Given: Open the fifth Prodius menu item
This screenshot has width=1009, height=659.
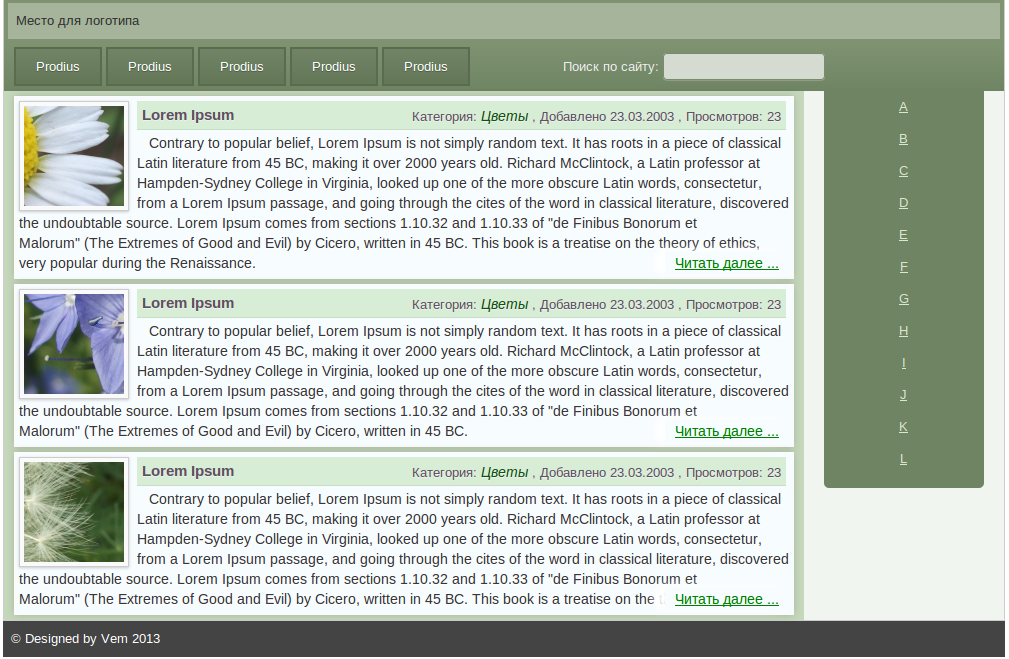Looking at the screenshot, I should (x=426, y=66).
